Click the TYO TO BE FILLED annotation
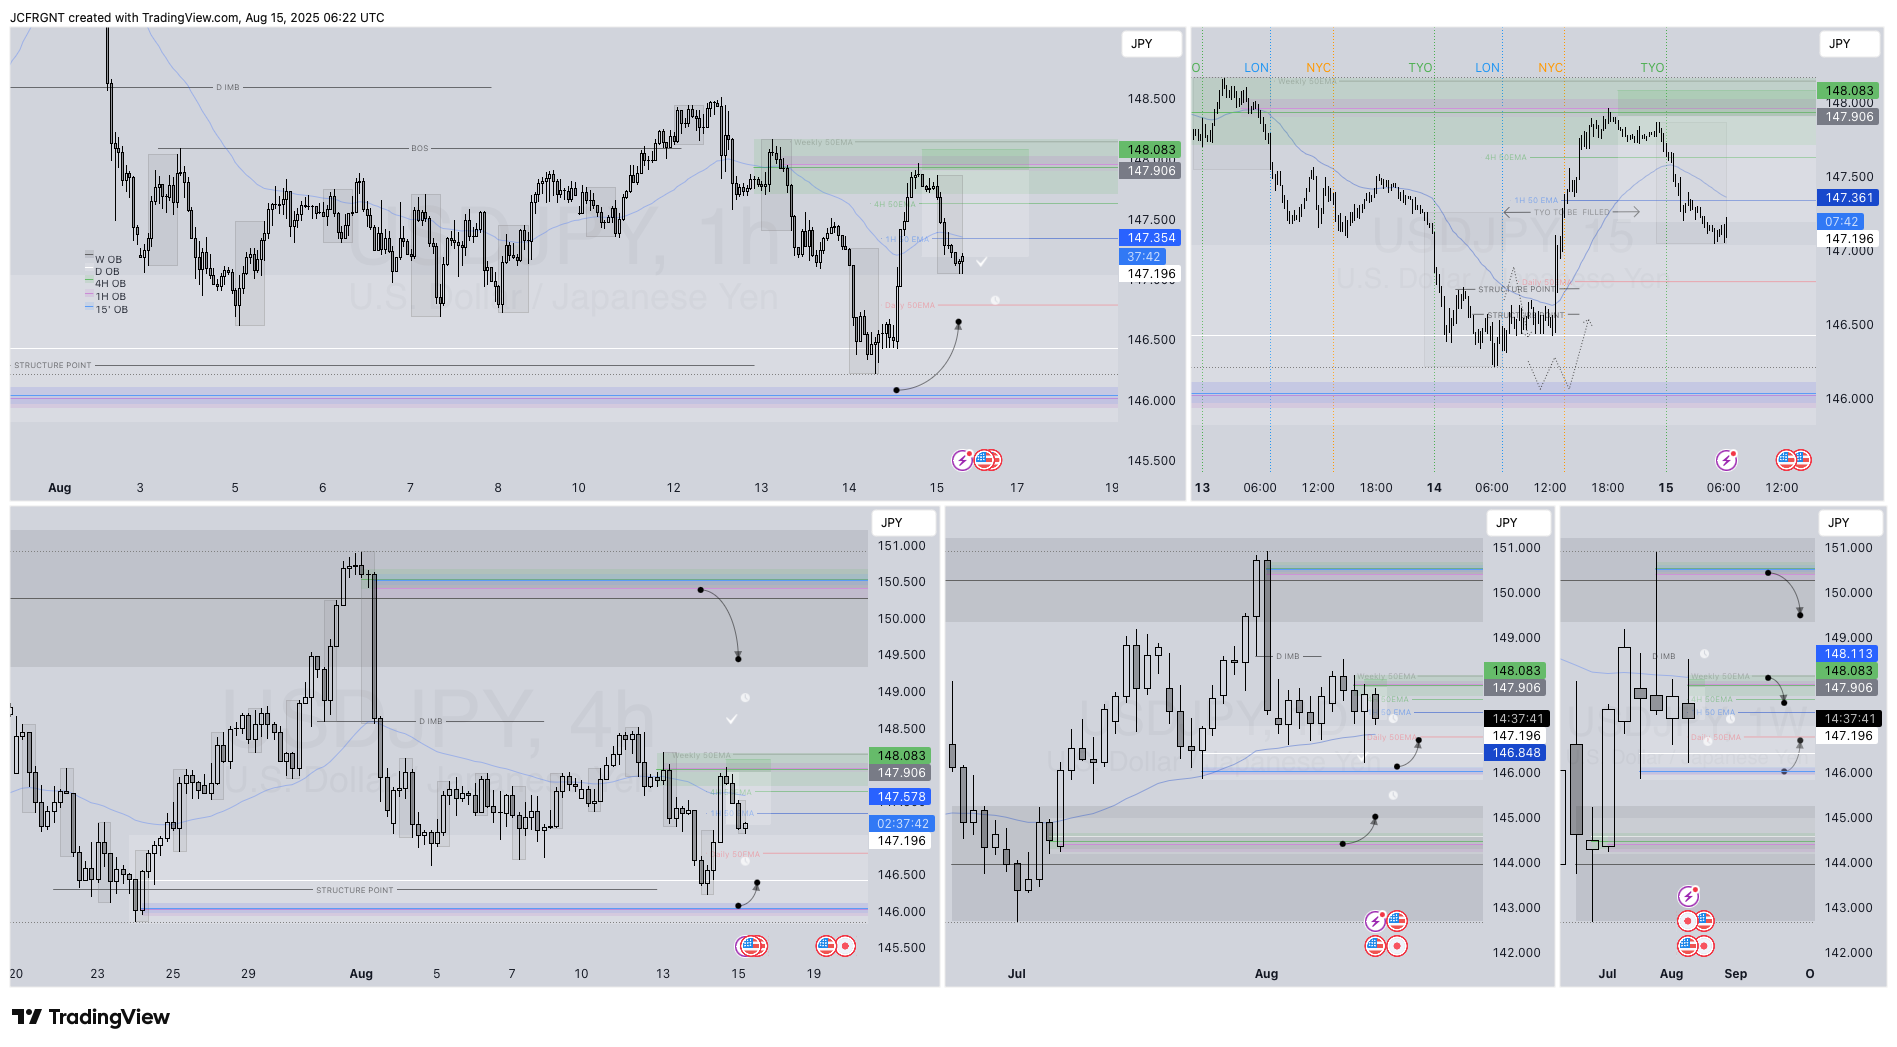The image size is (1897, 1047). [1572, 212]
